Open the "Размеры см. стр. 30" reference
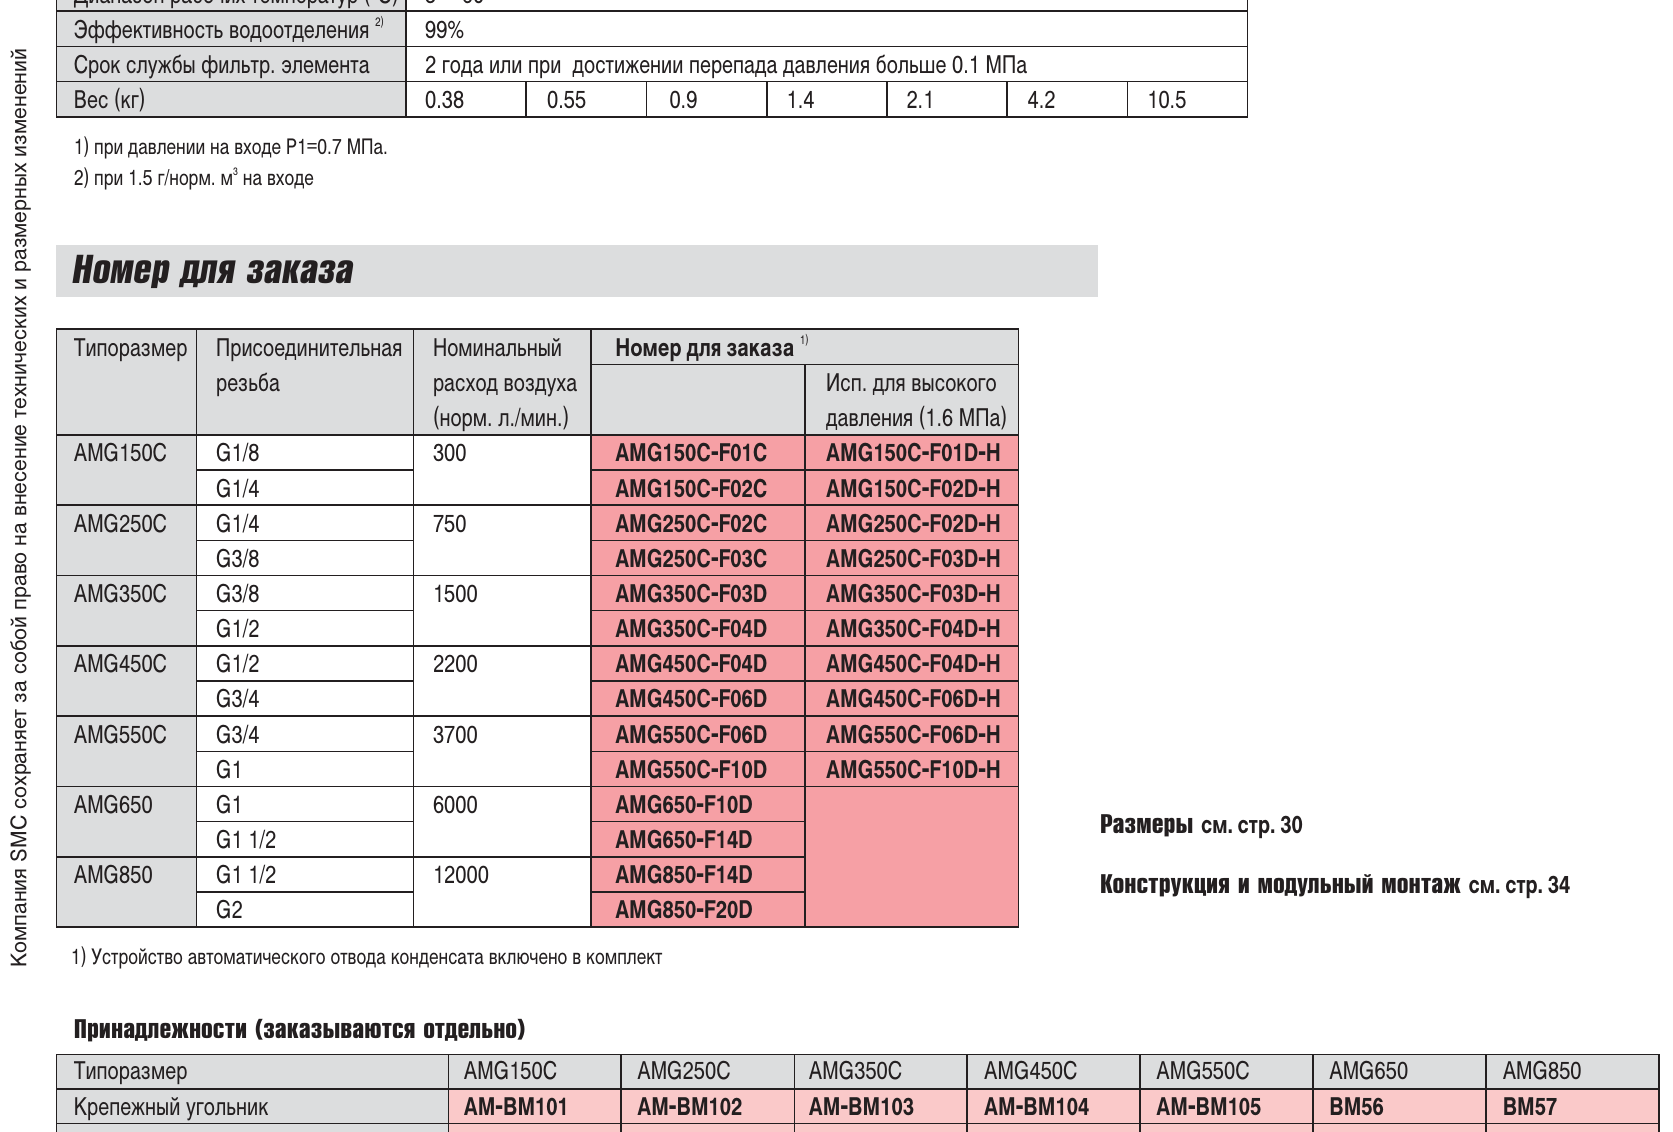 [x=1201, y=825]
